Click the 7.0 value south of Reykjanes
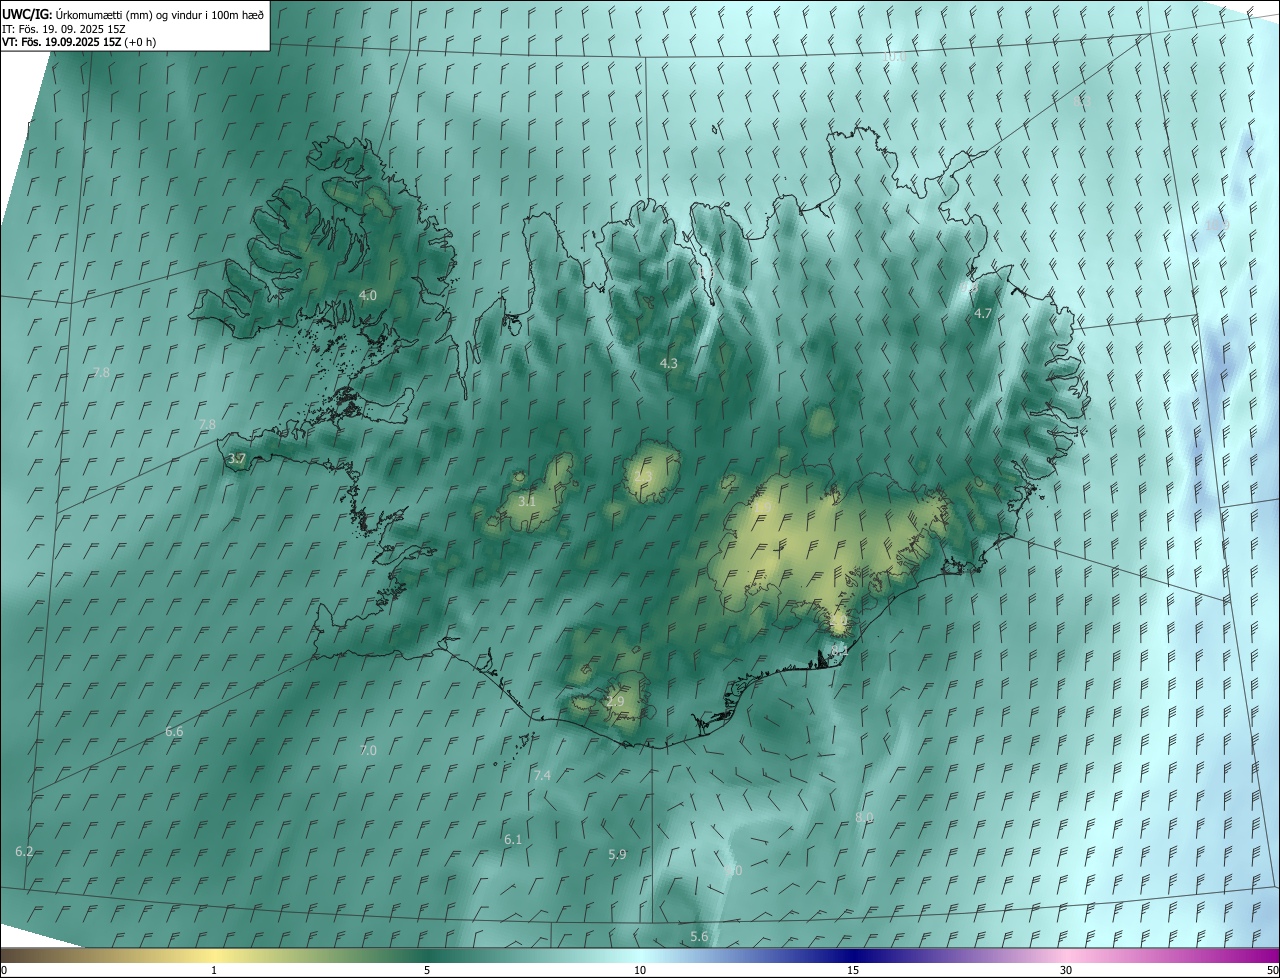Screen dimensions: 1280x978 pyautogui.click(x=368, y=750)
